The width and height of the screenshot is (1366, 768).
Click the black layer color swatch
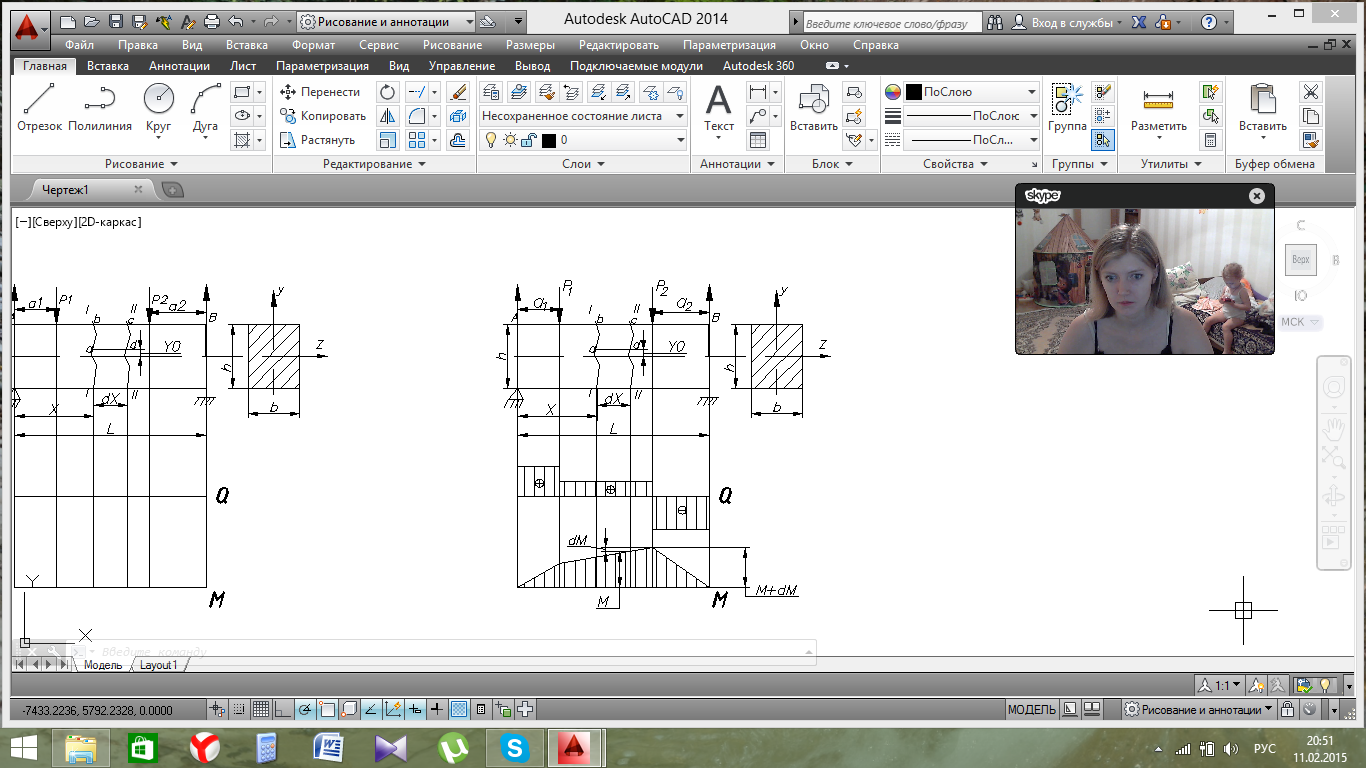click(x=548, y=141)
